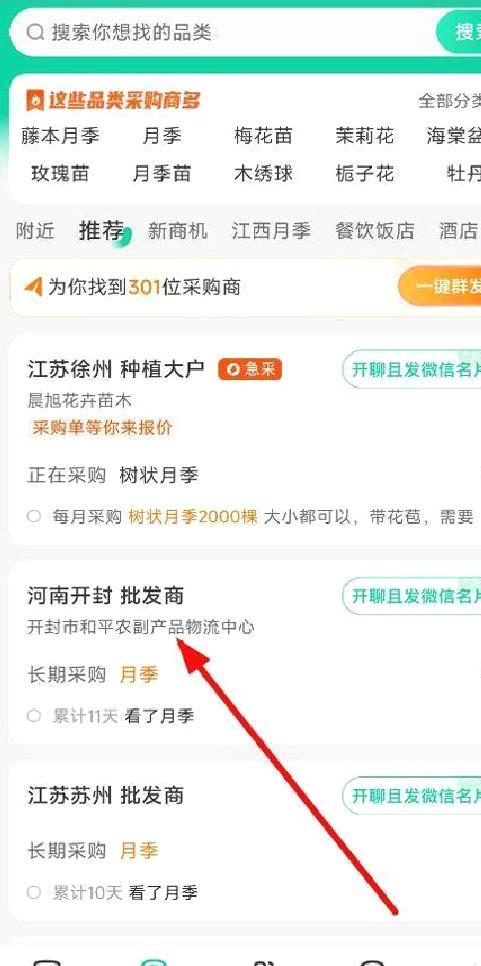
Task: Tap 开聊且发微信名片 for 河南开封 buyer
Action: click(411, 596)
